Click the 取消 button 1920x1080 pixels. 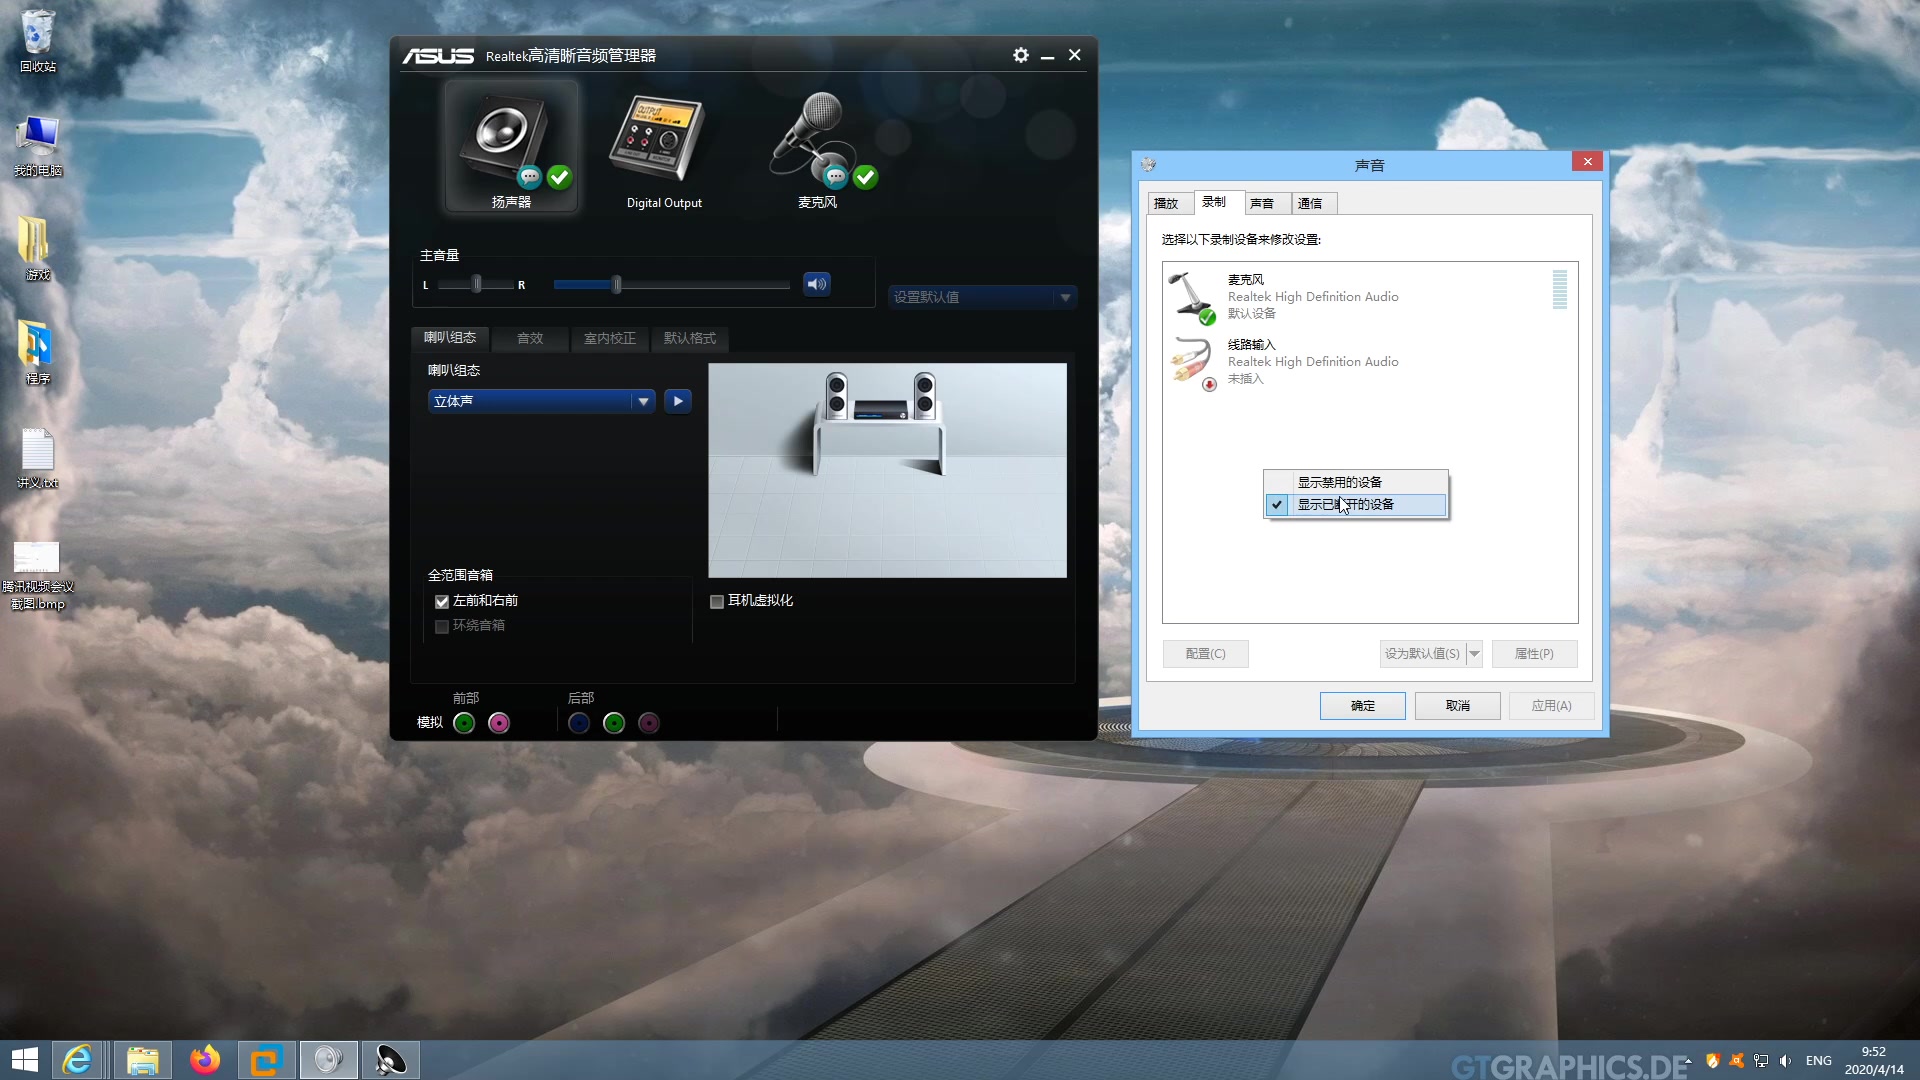click(x=1458, y=706)
